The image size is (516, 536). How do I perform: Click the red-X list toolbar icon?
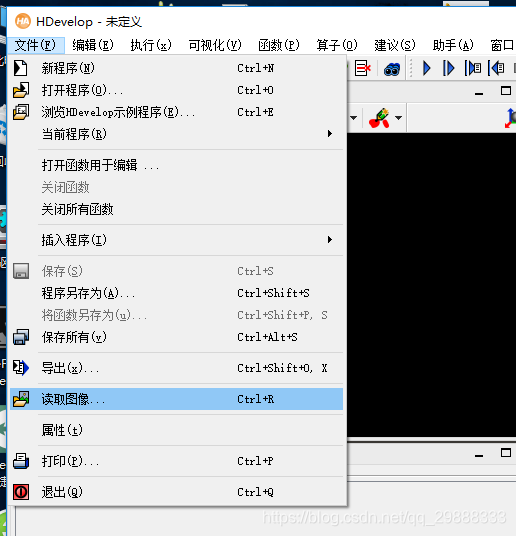point(362,68)
